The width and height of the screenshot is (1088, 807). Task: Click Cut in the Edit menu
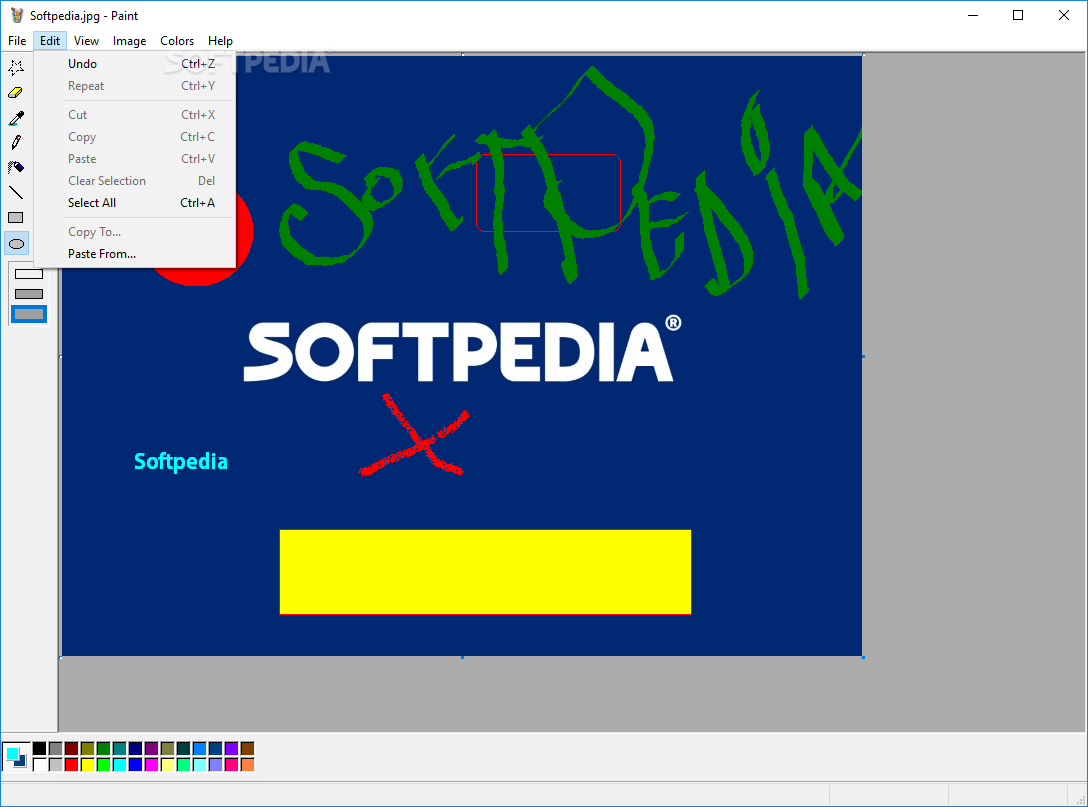135,115
